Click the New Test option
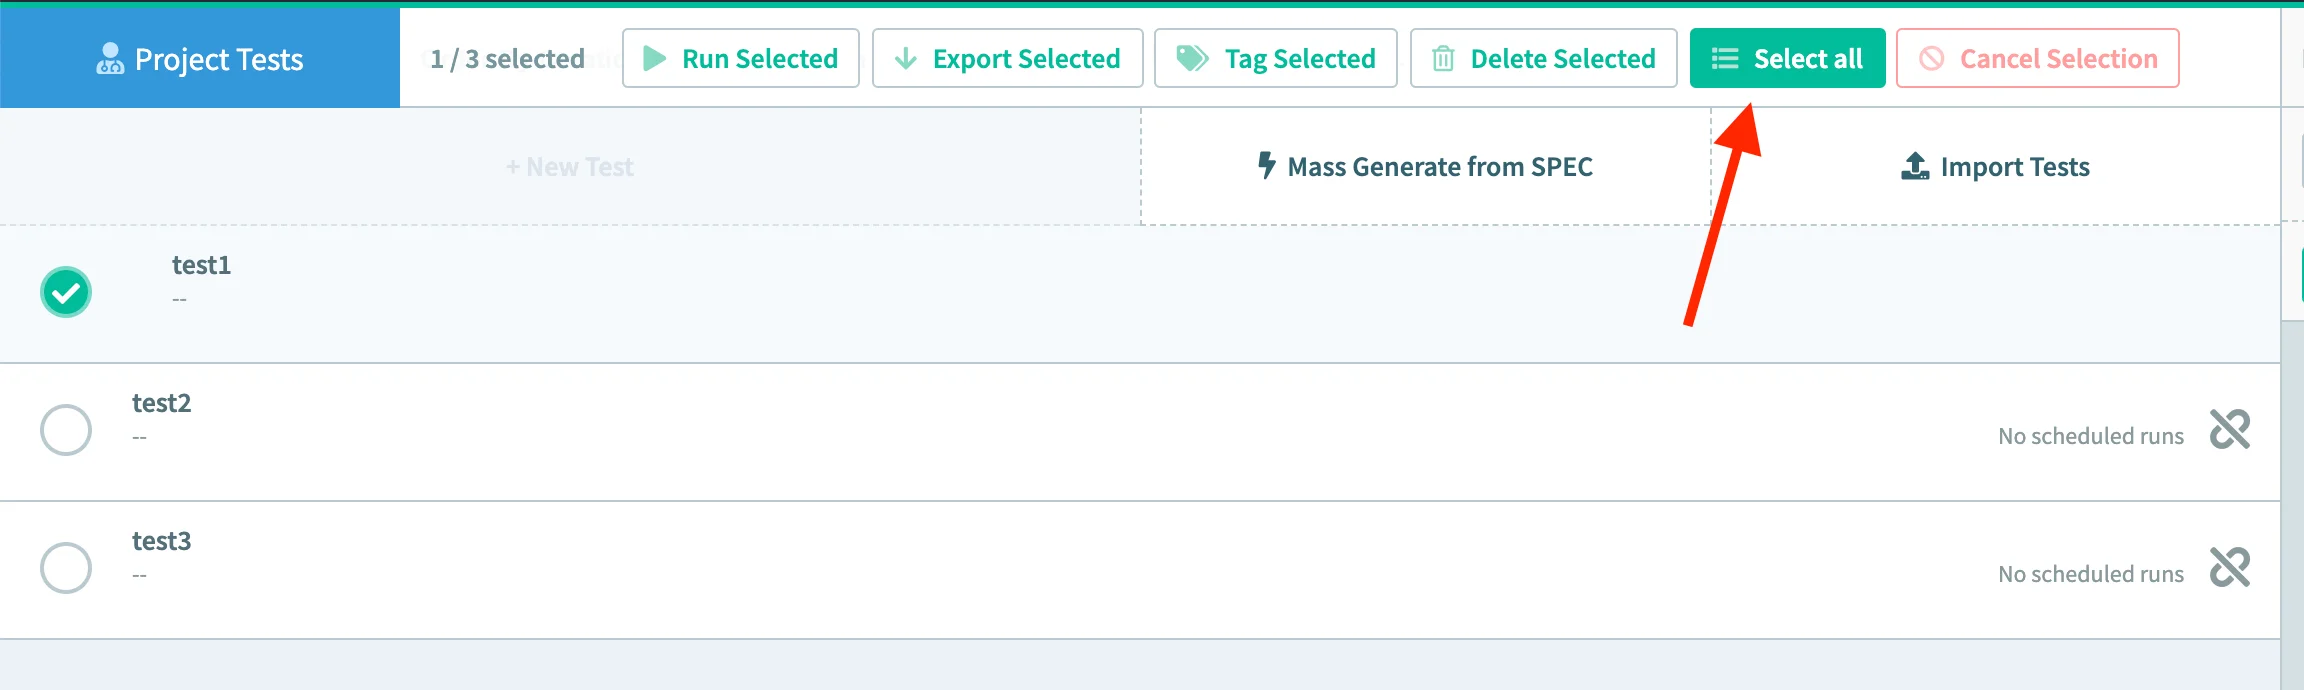Image resolution: width=2304 pixels, height=690 pixels. click(569, 166)
